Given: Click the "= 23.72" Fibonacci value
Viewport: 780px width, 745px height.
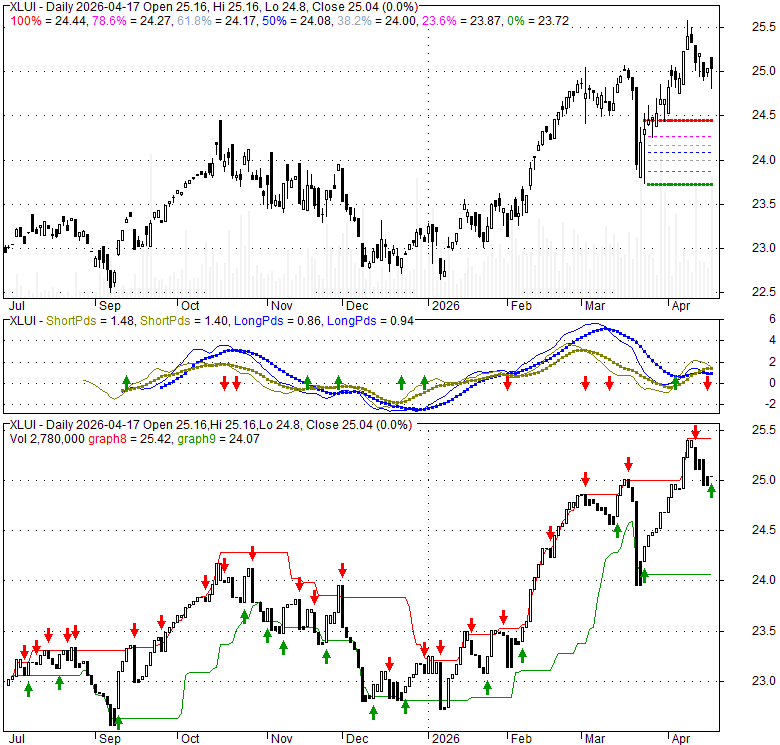Looking at the screenshot, I should pyautogui.click(x=548, y=21).
